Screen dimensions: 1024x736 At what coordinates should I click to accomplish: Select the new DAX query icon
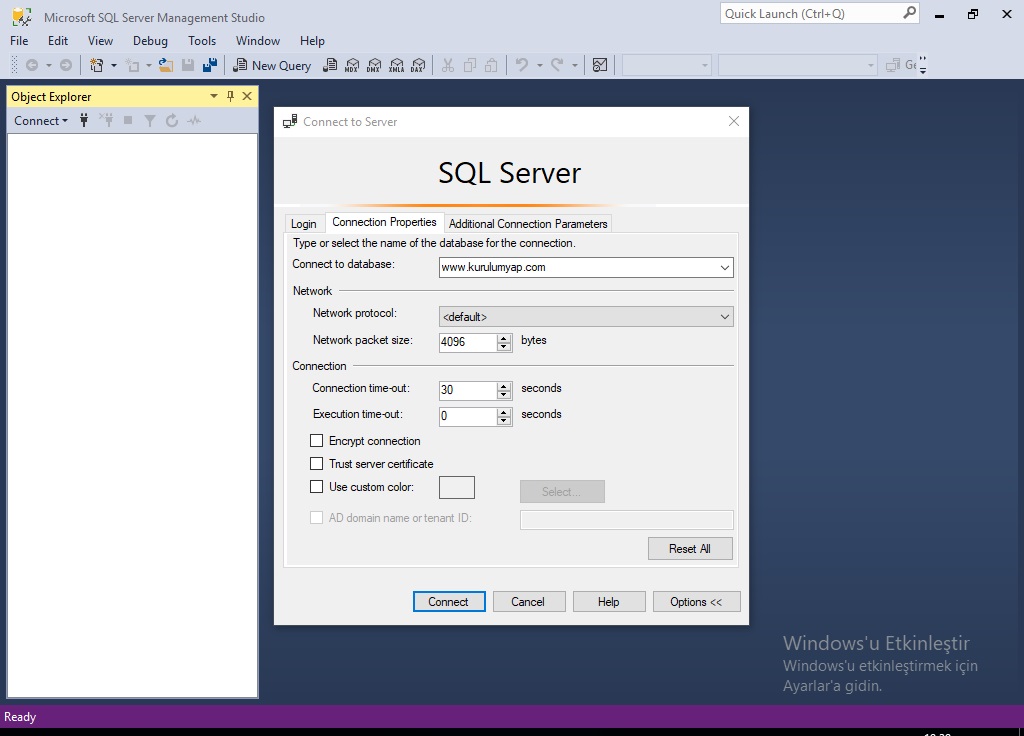pyautogui.click(x=418, y=65)
